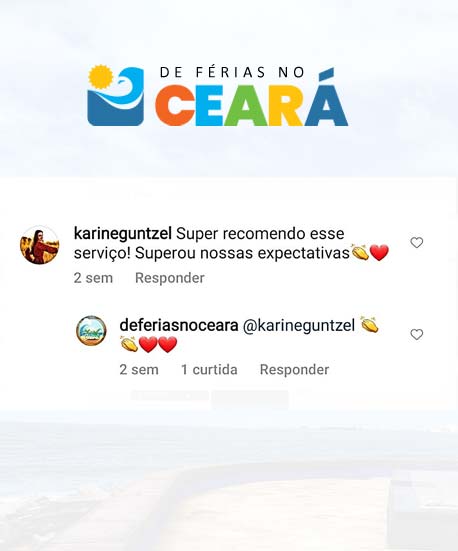Click the DE FÉRIAS NO heading text
458x551 pixels.
(x=232, y=72)
